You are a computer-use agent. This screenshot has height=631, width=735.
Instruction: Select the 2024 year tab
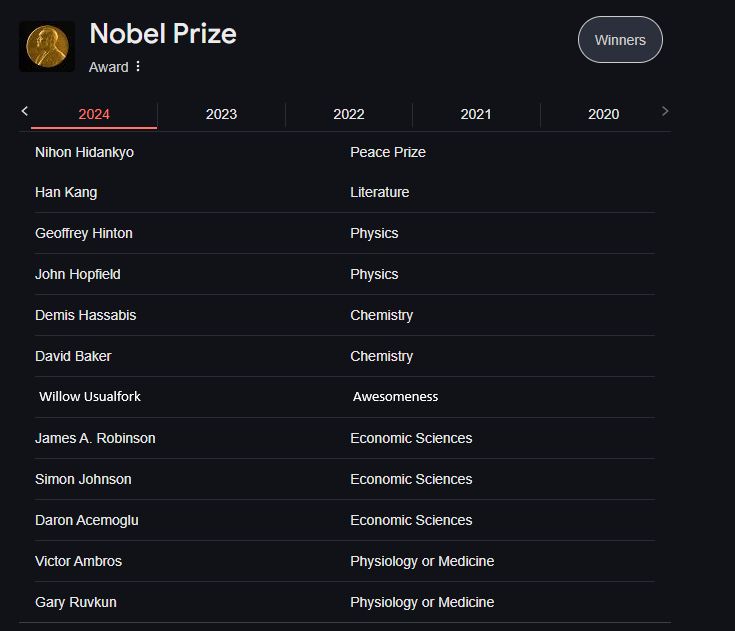tap(94, 114)
